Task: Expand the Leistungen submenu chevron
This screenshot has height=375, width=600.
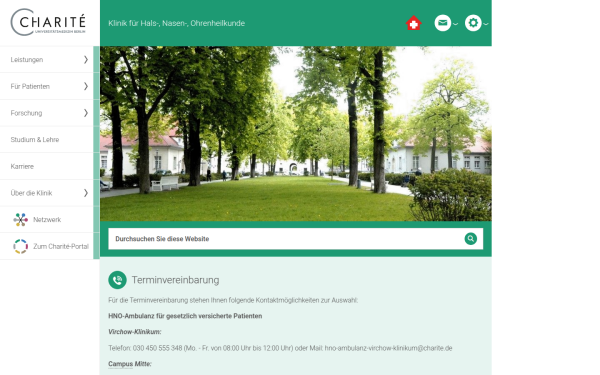Action: coord(86,60)
